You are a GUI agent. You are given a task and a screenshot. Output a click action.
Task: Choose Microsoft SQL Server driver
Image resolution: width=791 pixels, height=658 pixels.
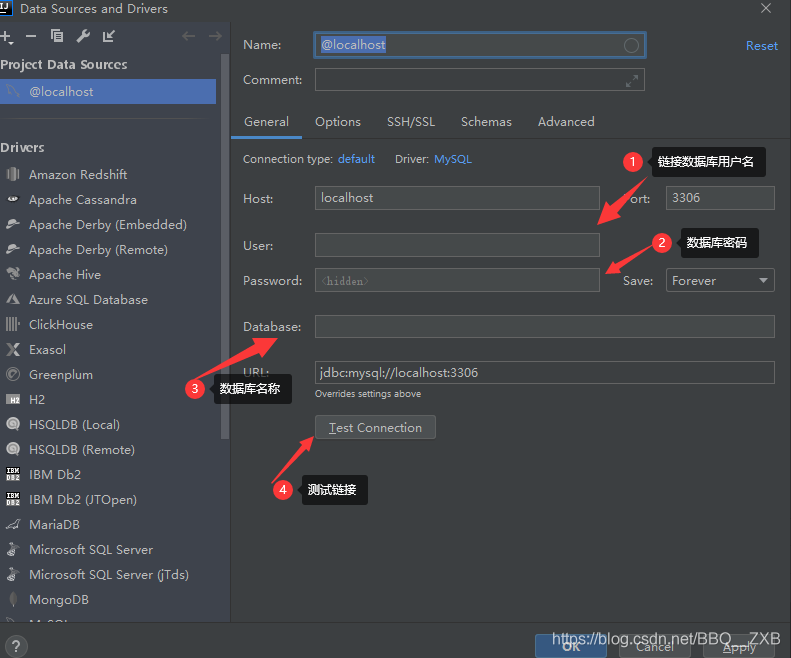tap(91, 550)
